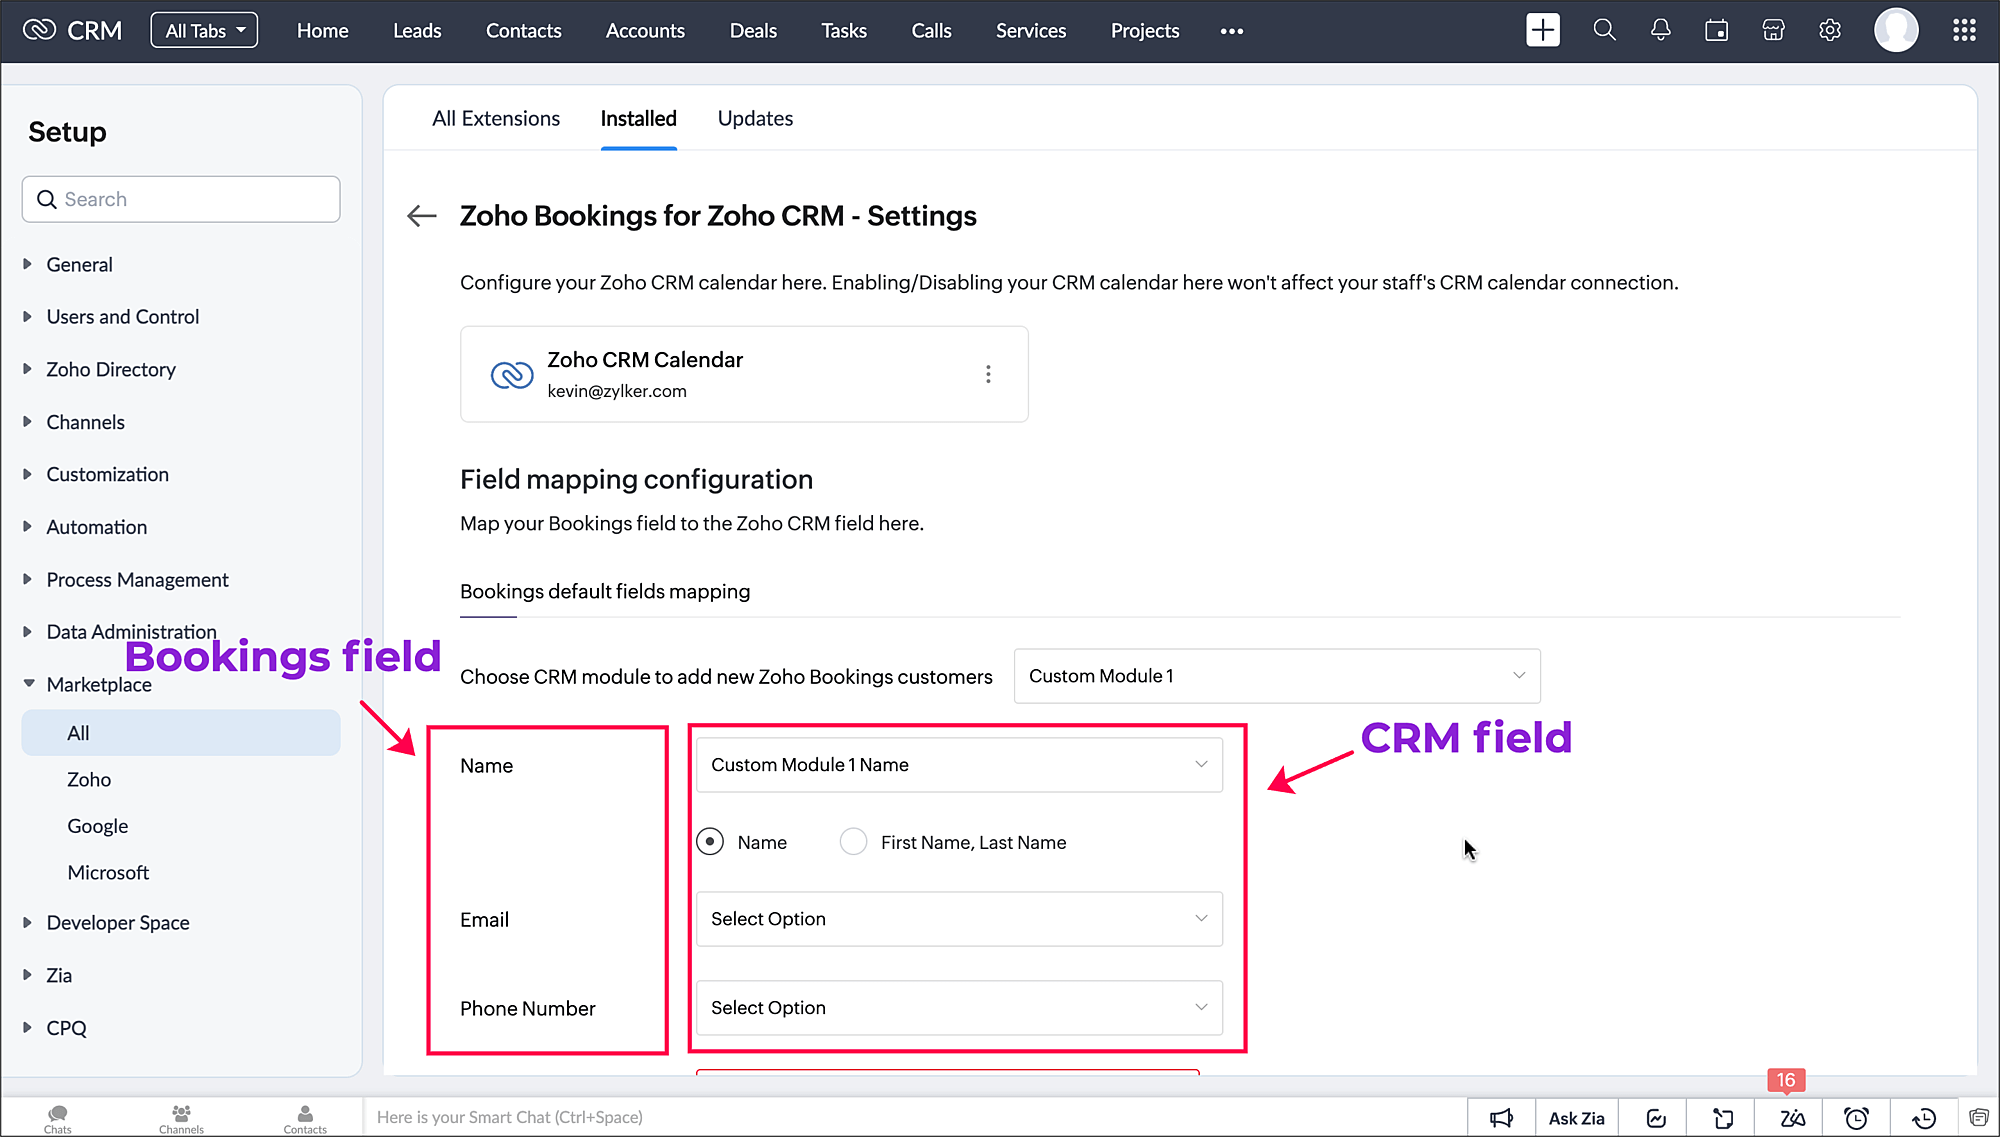Open the apps grid launcher icon
The height and width of the screenshot is (1137, 2000).
pos(1964,30)
